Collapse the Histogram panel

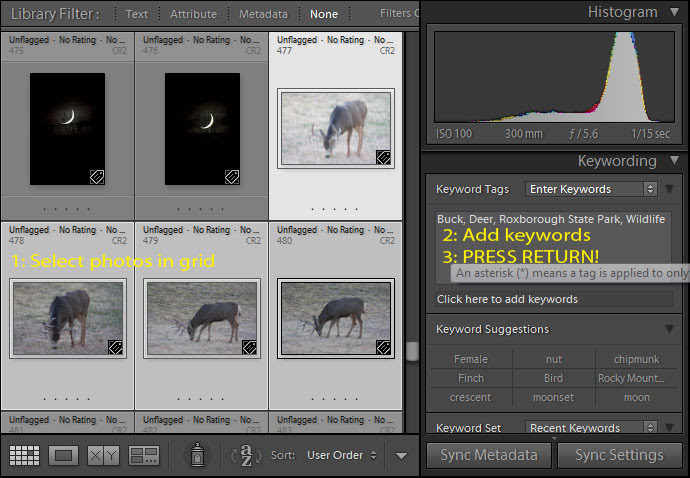pos(674,12)
